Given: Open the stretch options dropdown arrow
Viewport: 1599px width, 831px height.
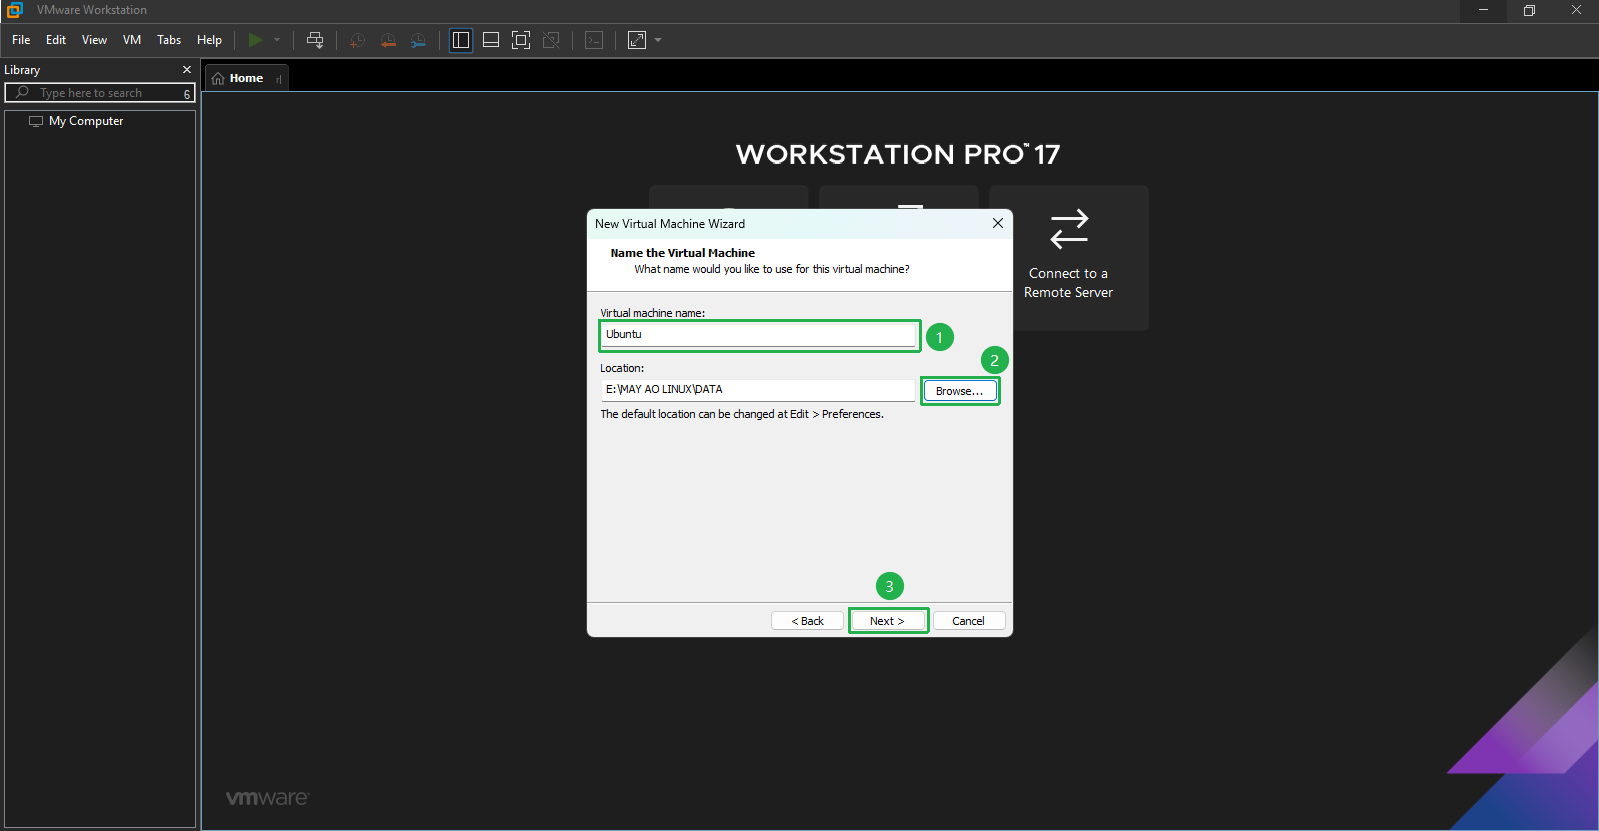Looking at the screenshot, I should (x=658, y=40).
